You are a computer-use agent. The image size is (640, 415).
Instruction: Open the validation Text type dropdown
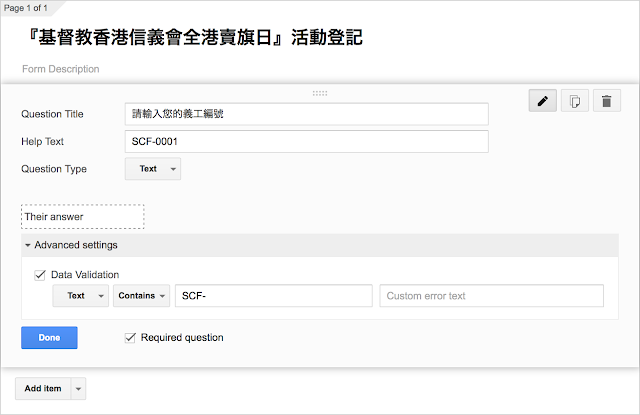pyautogui.click(x=80, y=295)
